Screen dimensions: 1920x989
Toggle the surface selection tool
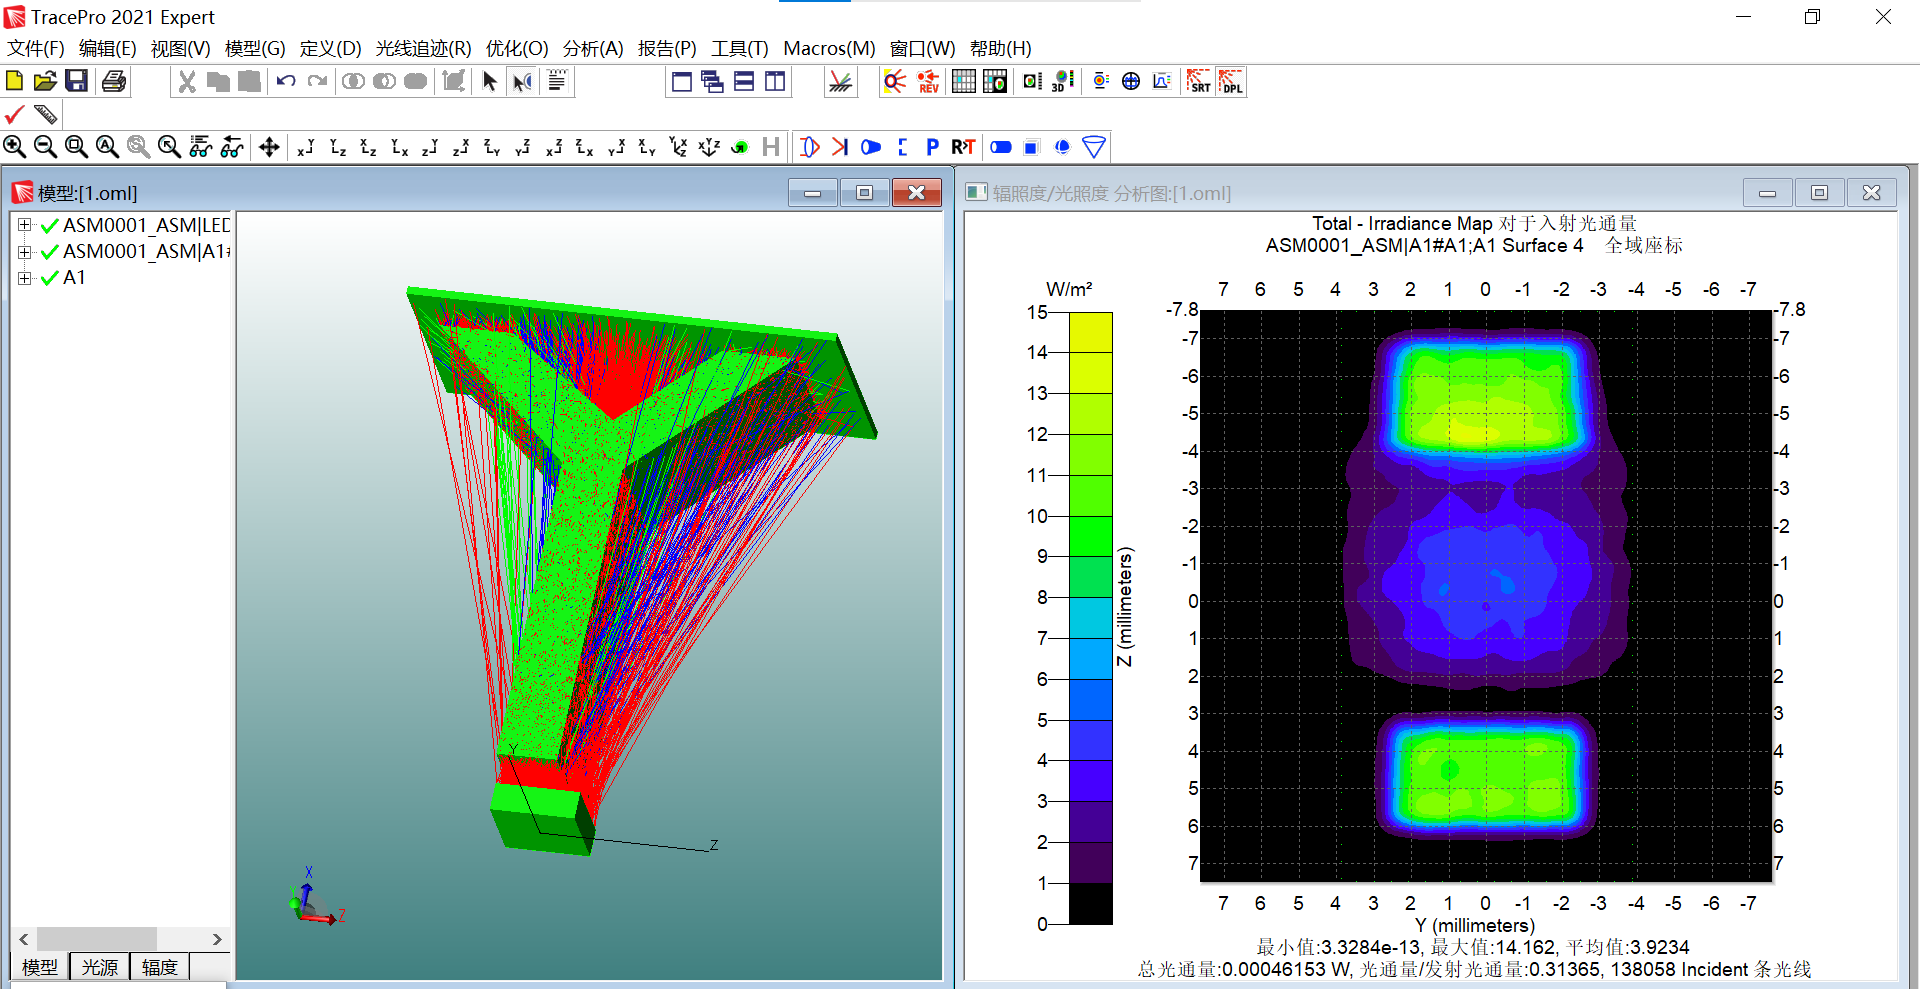(523, 81)
